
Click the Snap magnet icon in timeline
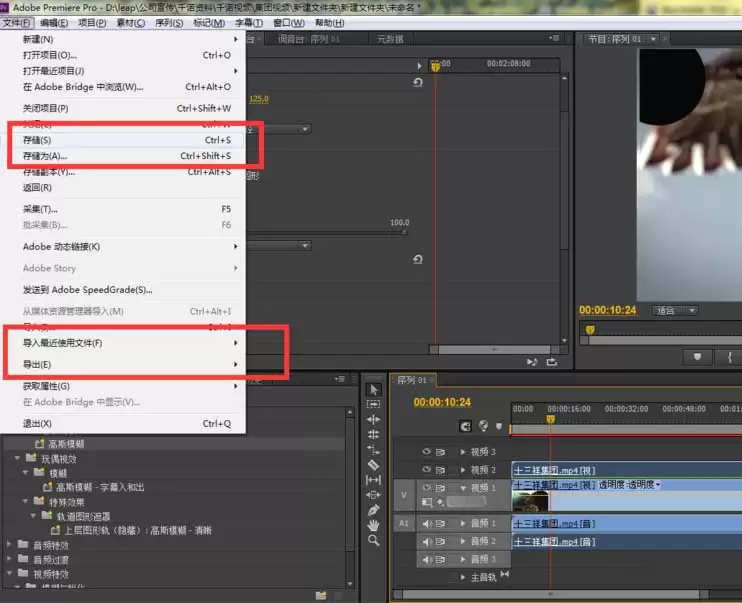pyautogui.click(x=465, y=425)
